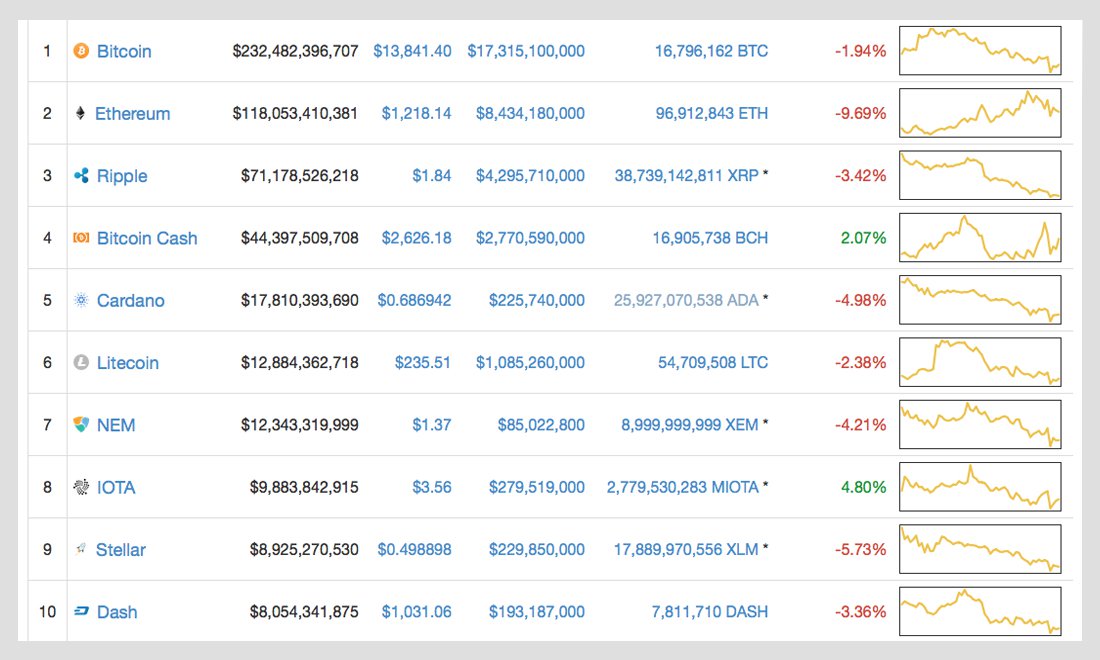Click the Bitcoin Cash logo icon
Image resolution: width=1100 pixels, height=660 pixels.
click(81, 238)
